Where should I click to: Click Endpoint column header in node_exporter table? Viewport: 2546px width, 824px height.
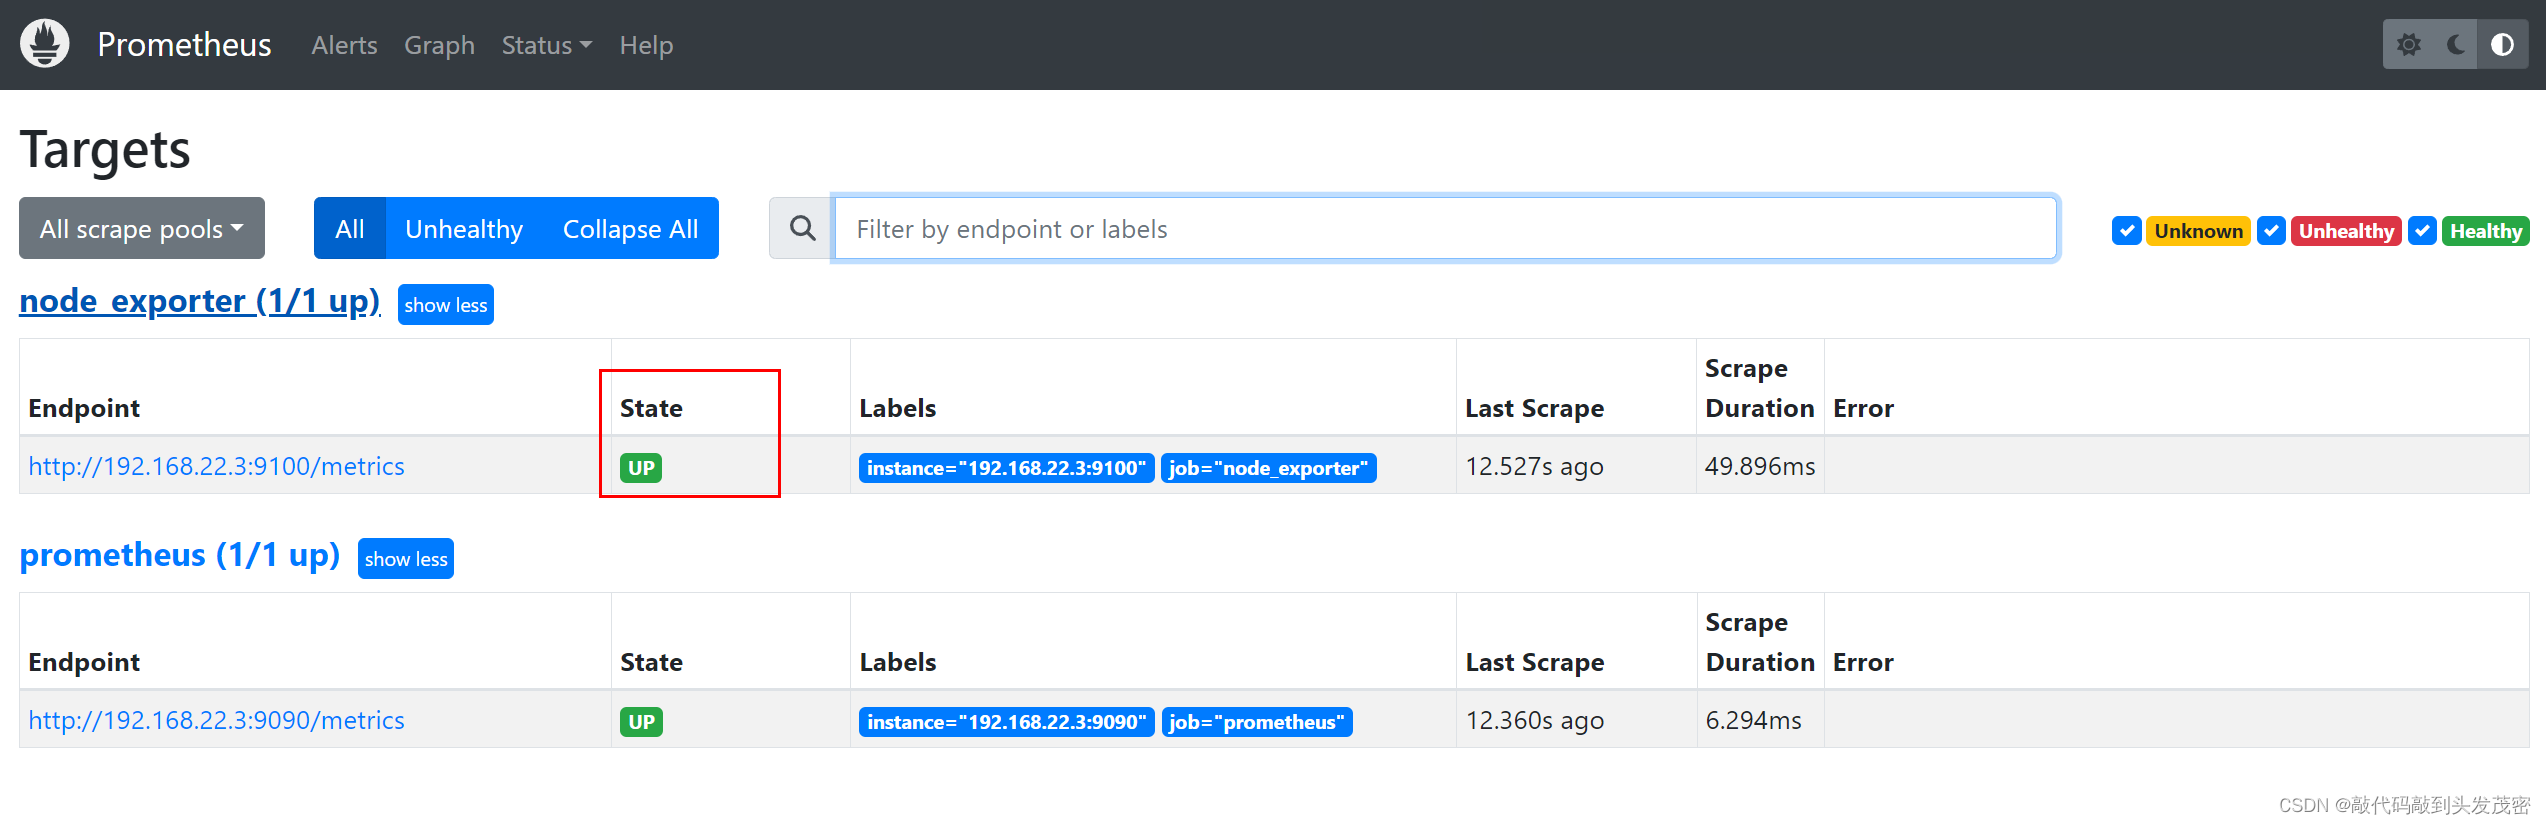84,408
